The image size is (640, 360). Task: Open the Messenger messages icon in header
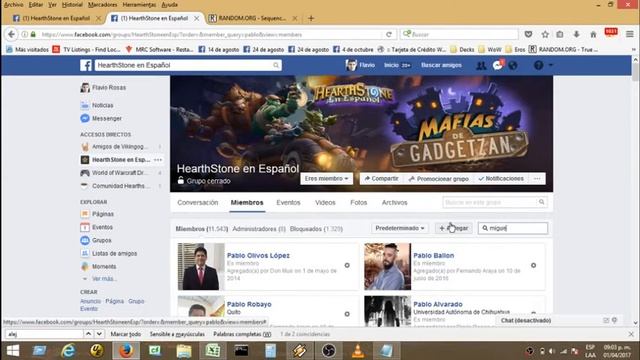pyautogui.click(x=498, y=65)
